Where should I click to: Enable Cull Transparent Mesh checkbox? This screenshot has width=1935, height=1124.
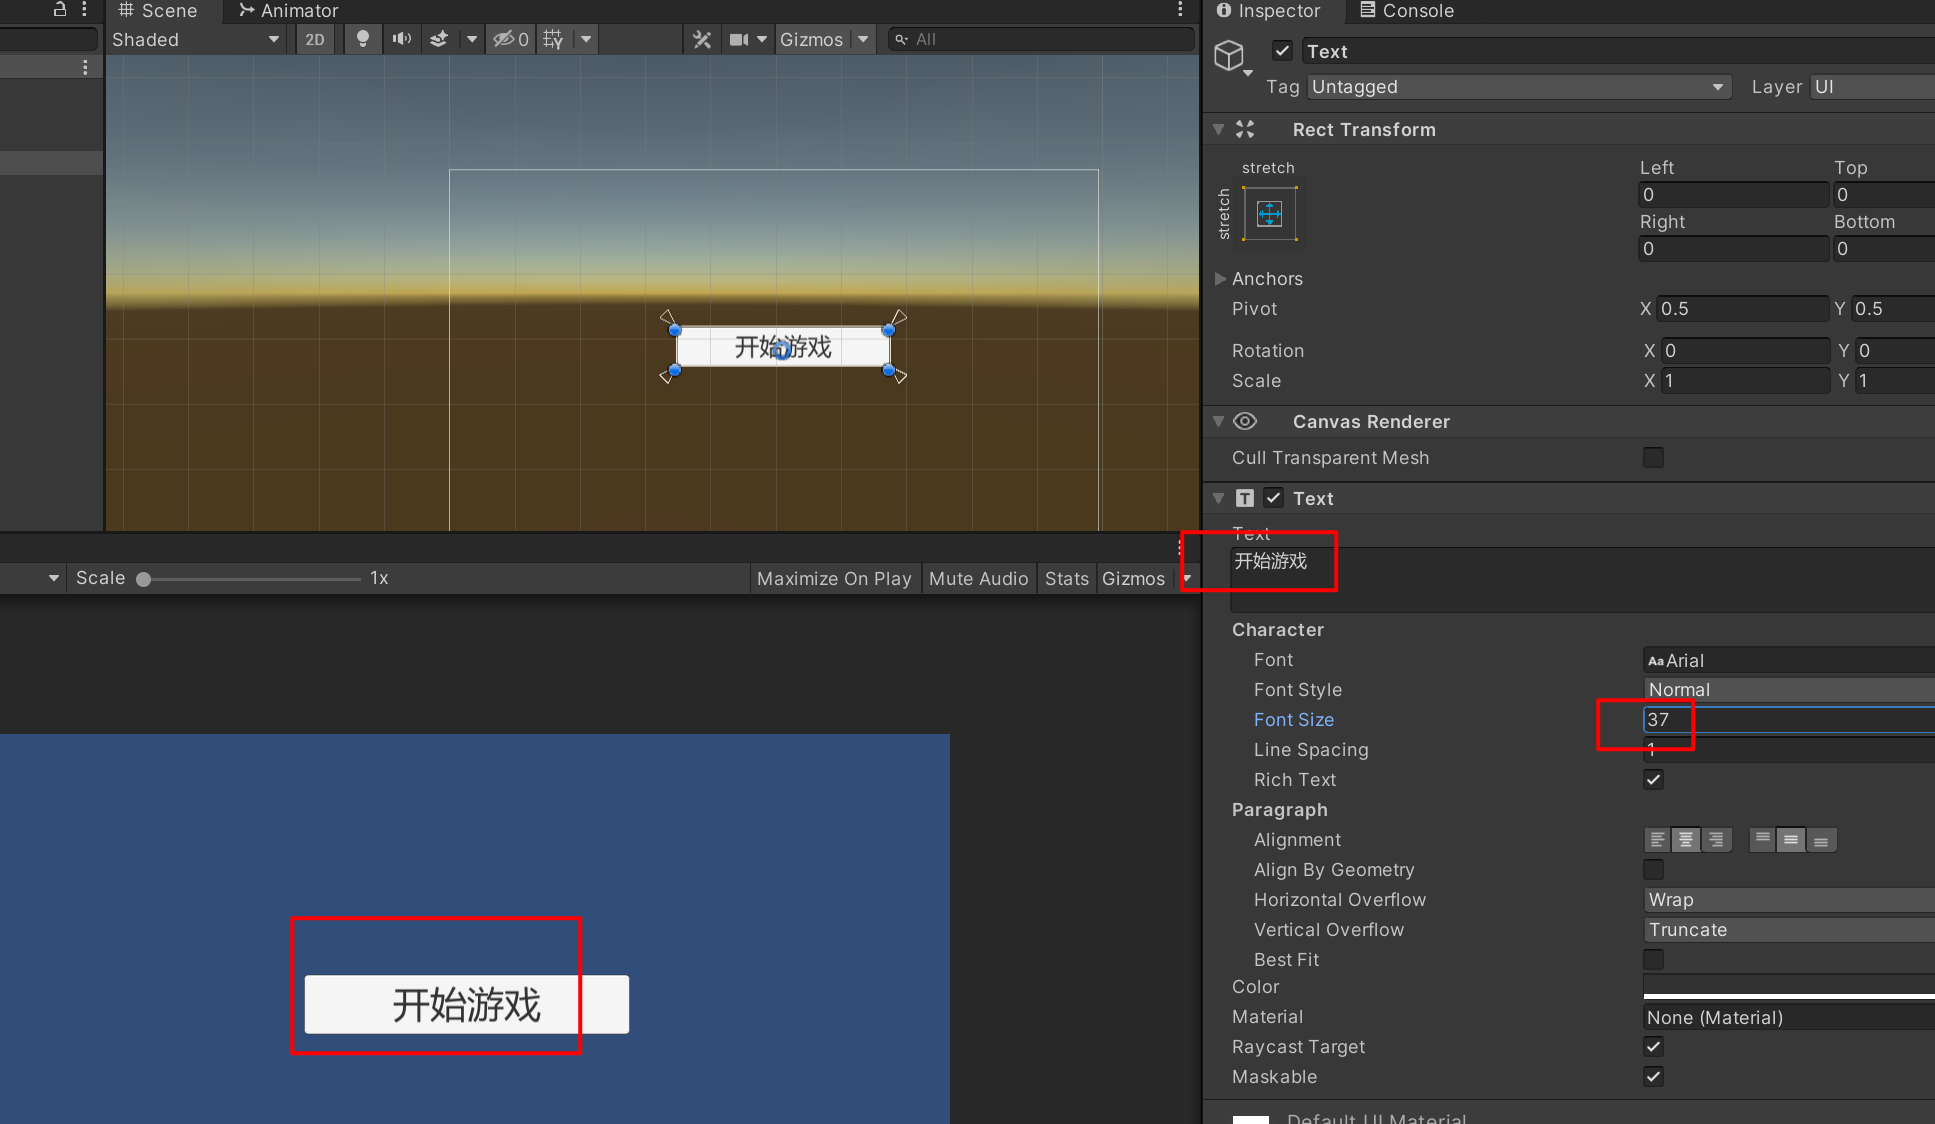click(1653, 457)
